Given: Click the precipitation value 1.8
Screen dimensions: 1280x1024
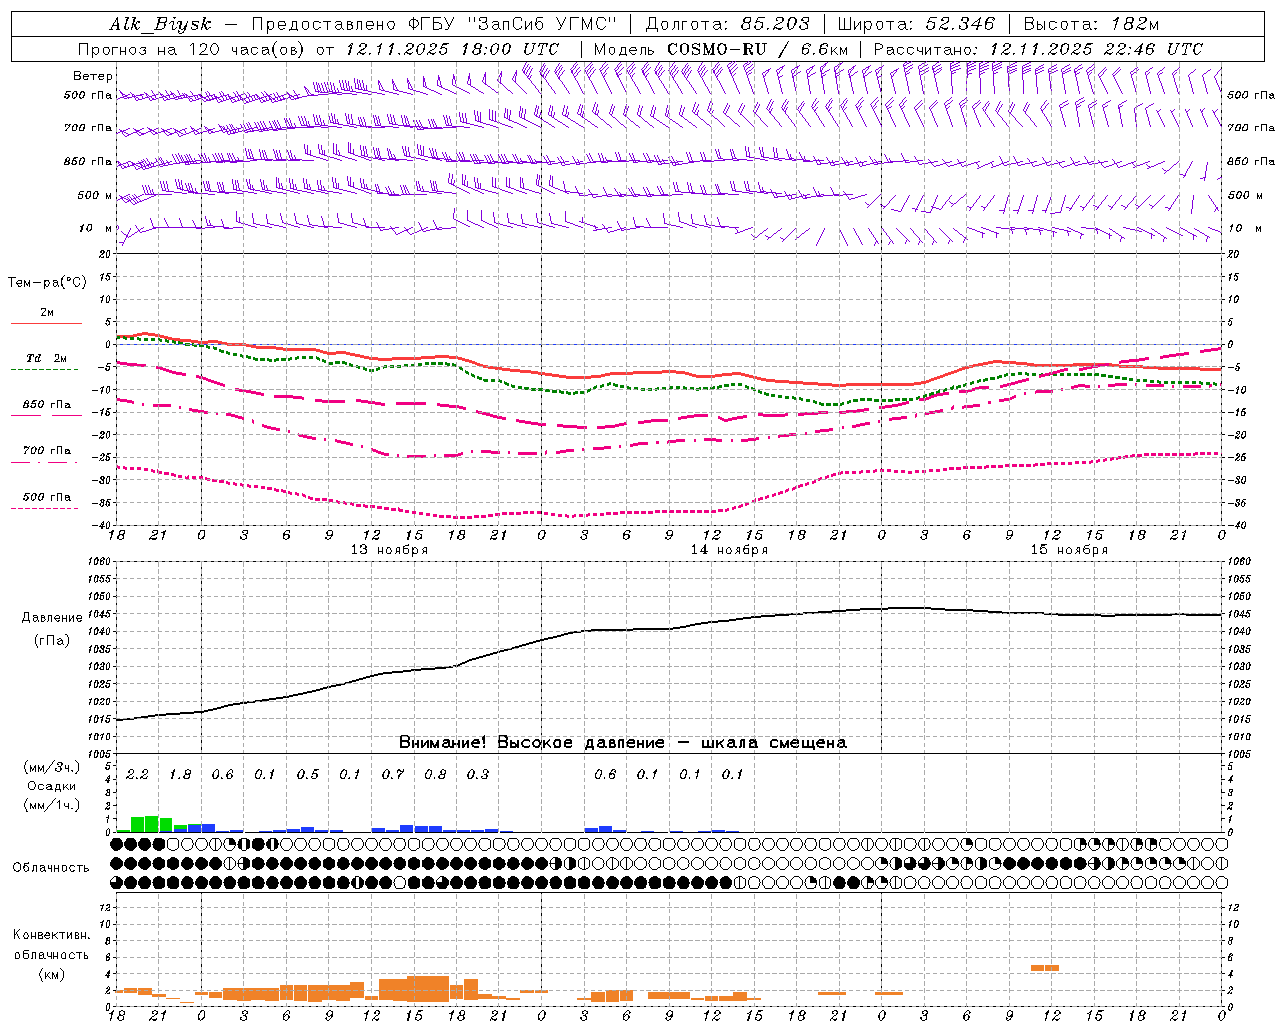Looking at the screenshot, I should pos(180,774).
